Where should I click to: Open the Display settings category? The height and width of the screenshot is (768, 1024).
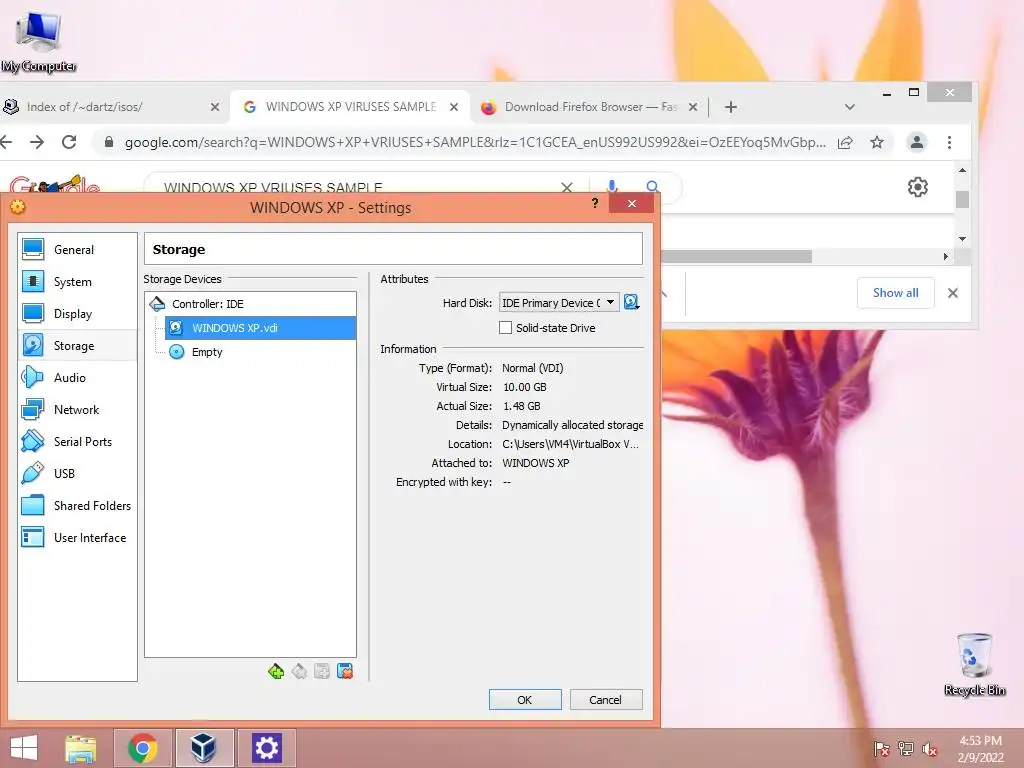(77, 313)
